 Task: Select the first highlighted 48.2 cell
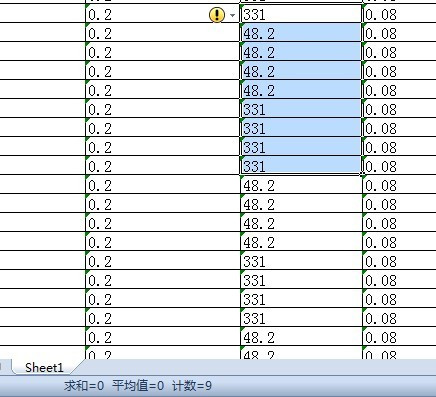pyautogui.click(x=301, y=32)
